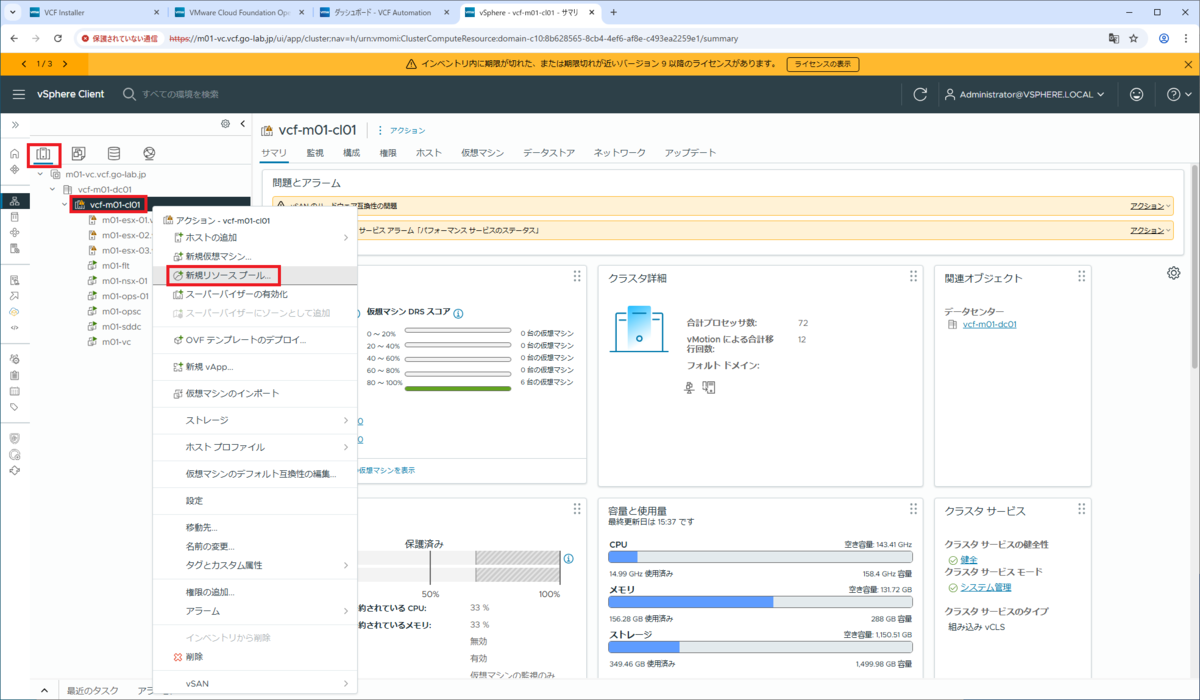1200x700 pixels.
Task: Select the Inventory icon in left sidebar
Action: coord(14,201)
